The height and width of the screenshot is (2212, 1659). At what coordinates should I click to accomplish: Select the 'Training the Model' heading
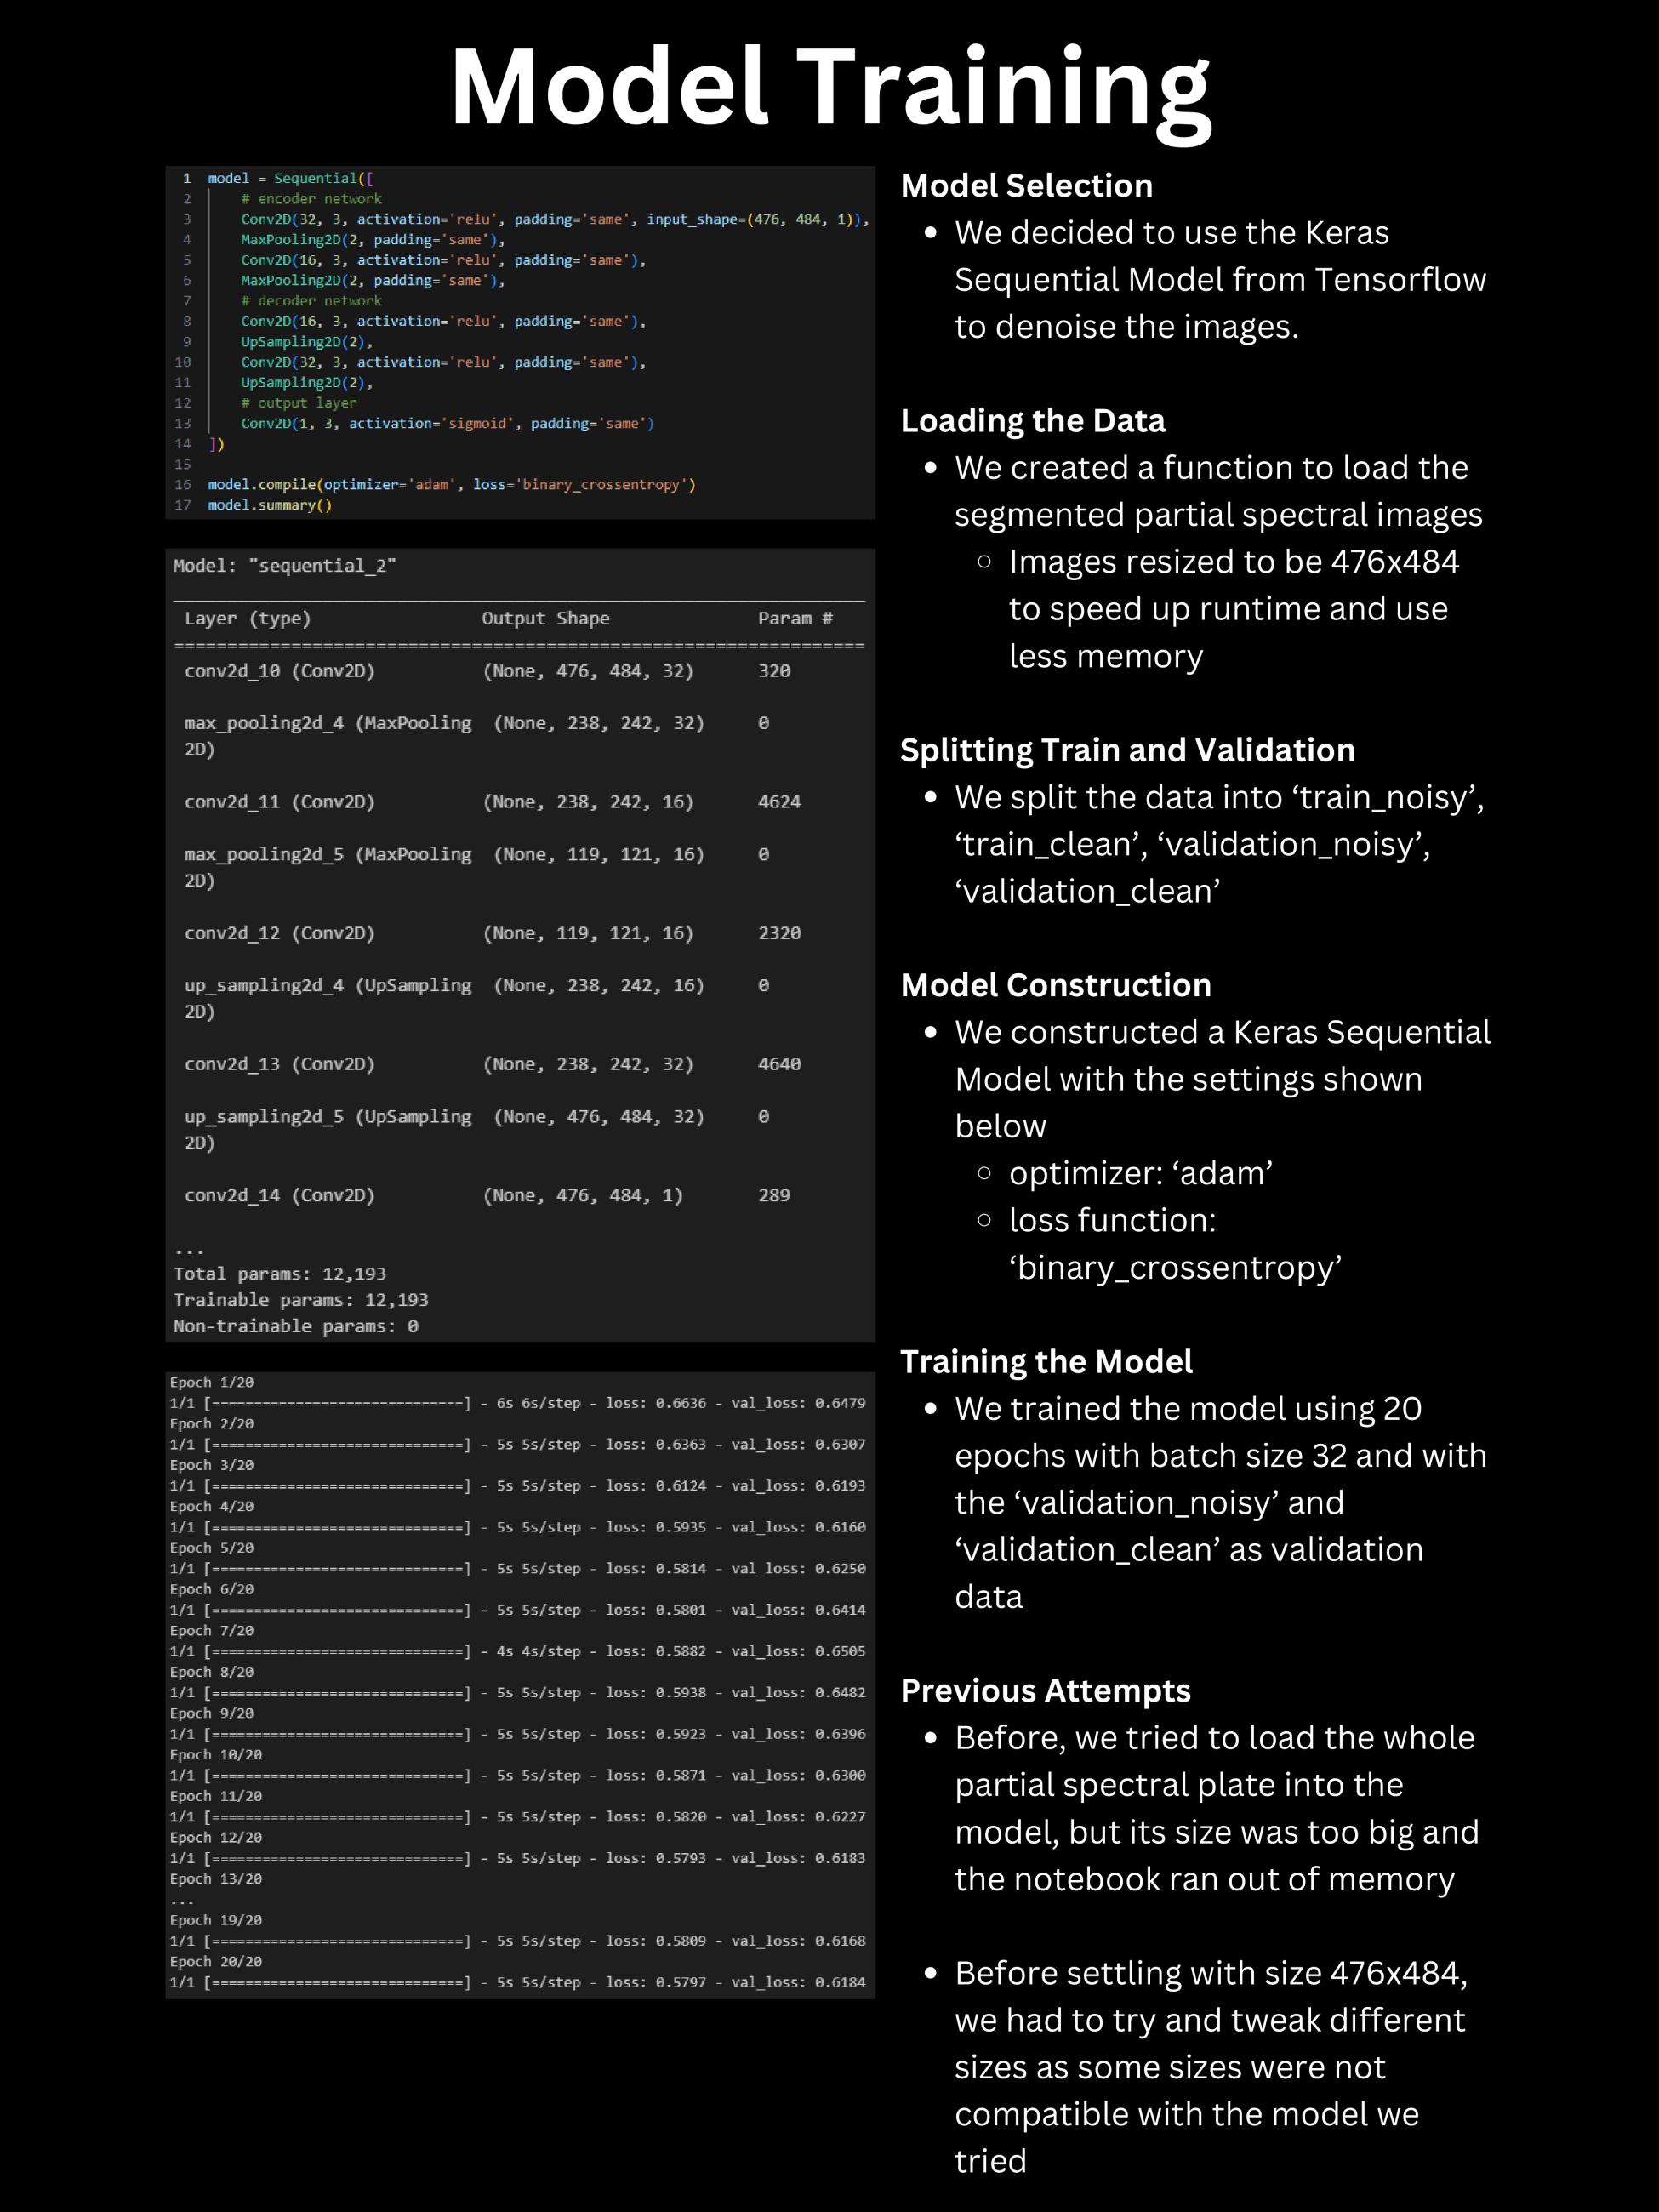pyautogui.click(x=1046, y=1361)
